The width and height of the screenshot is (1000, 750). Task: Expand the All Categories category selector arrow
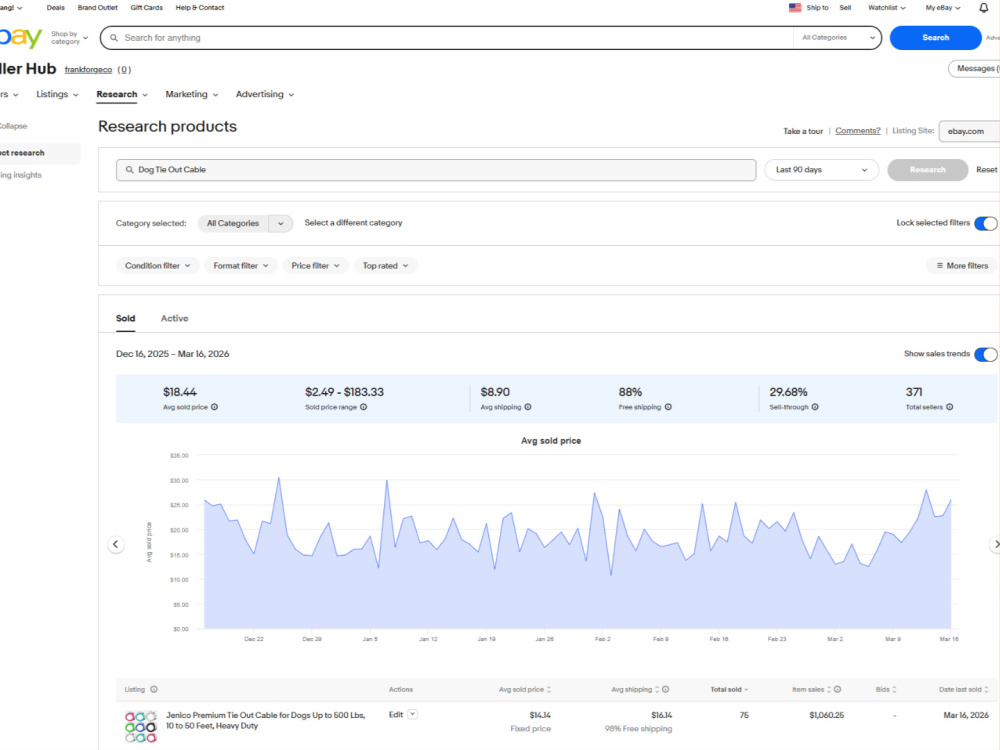point(281,223)
